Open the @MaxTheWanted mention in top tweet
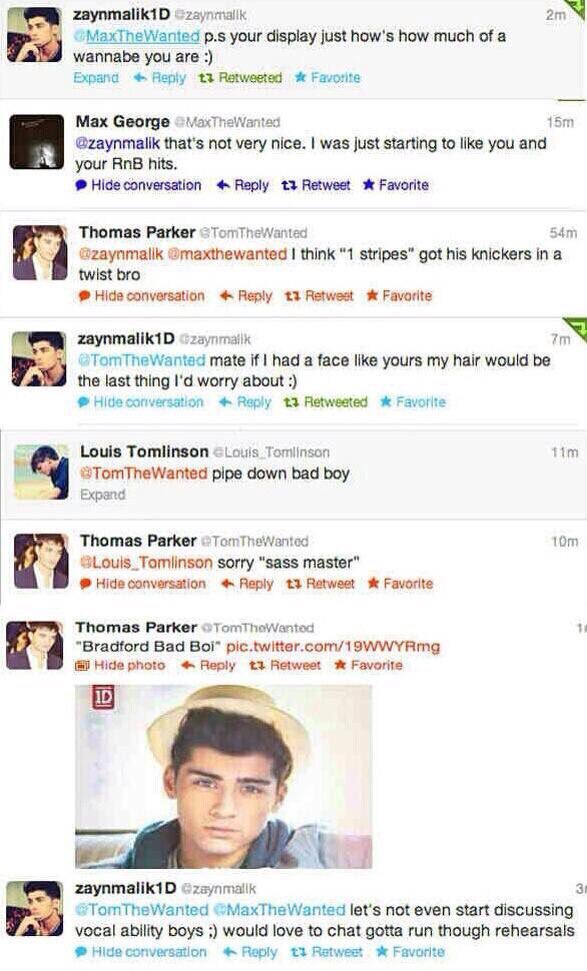 coord(137,36)
